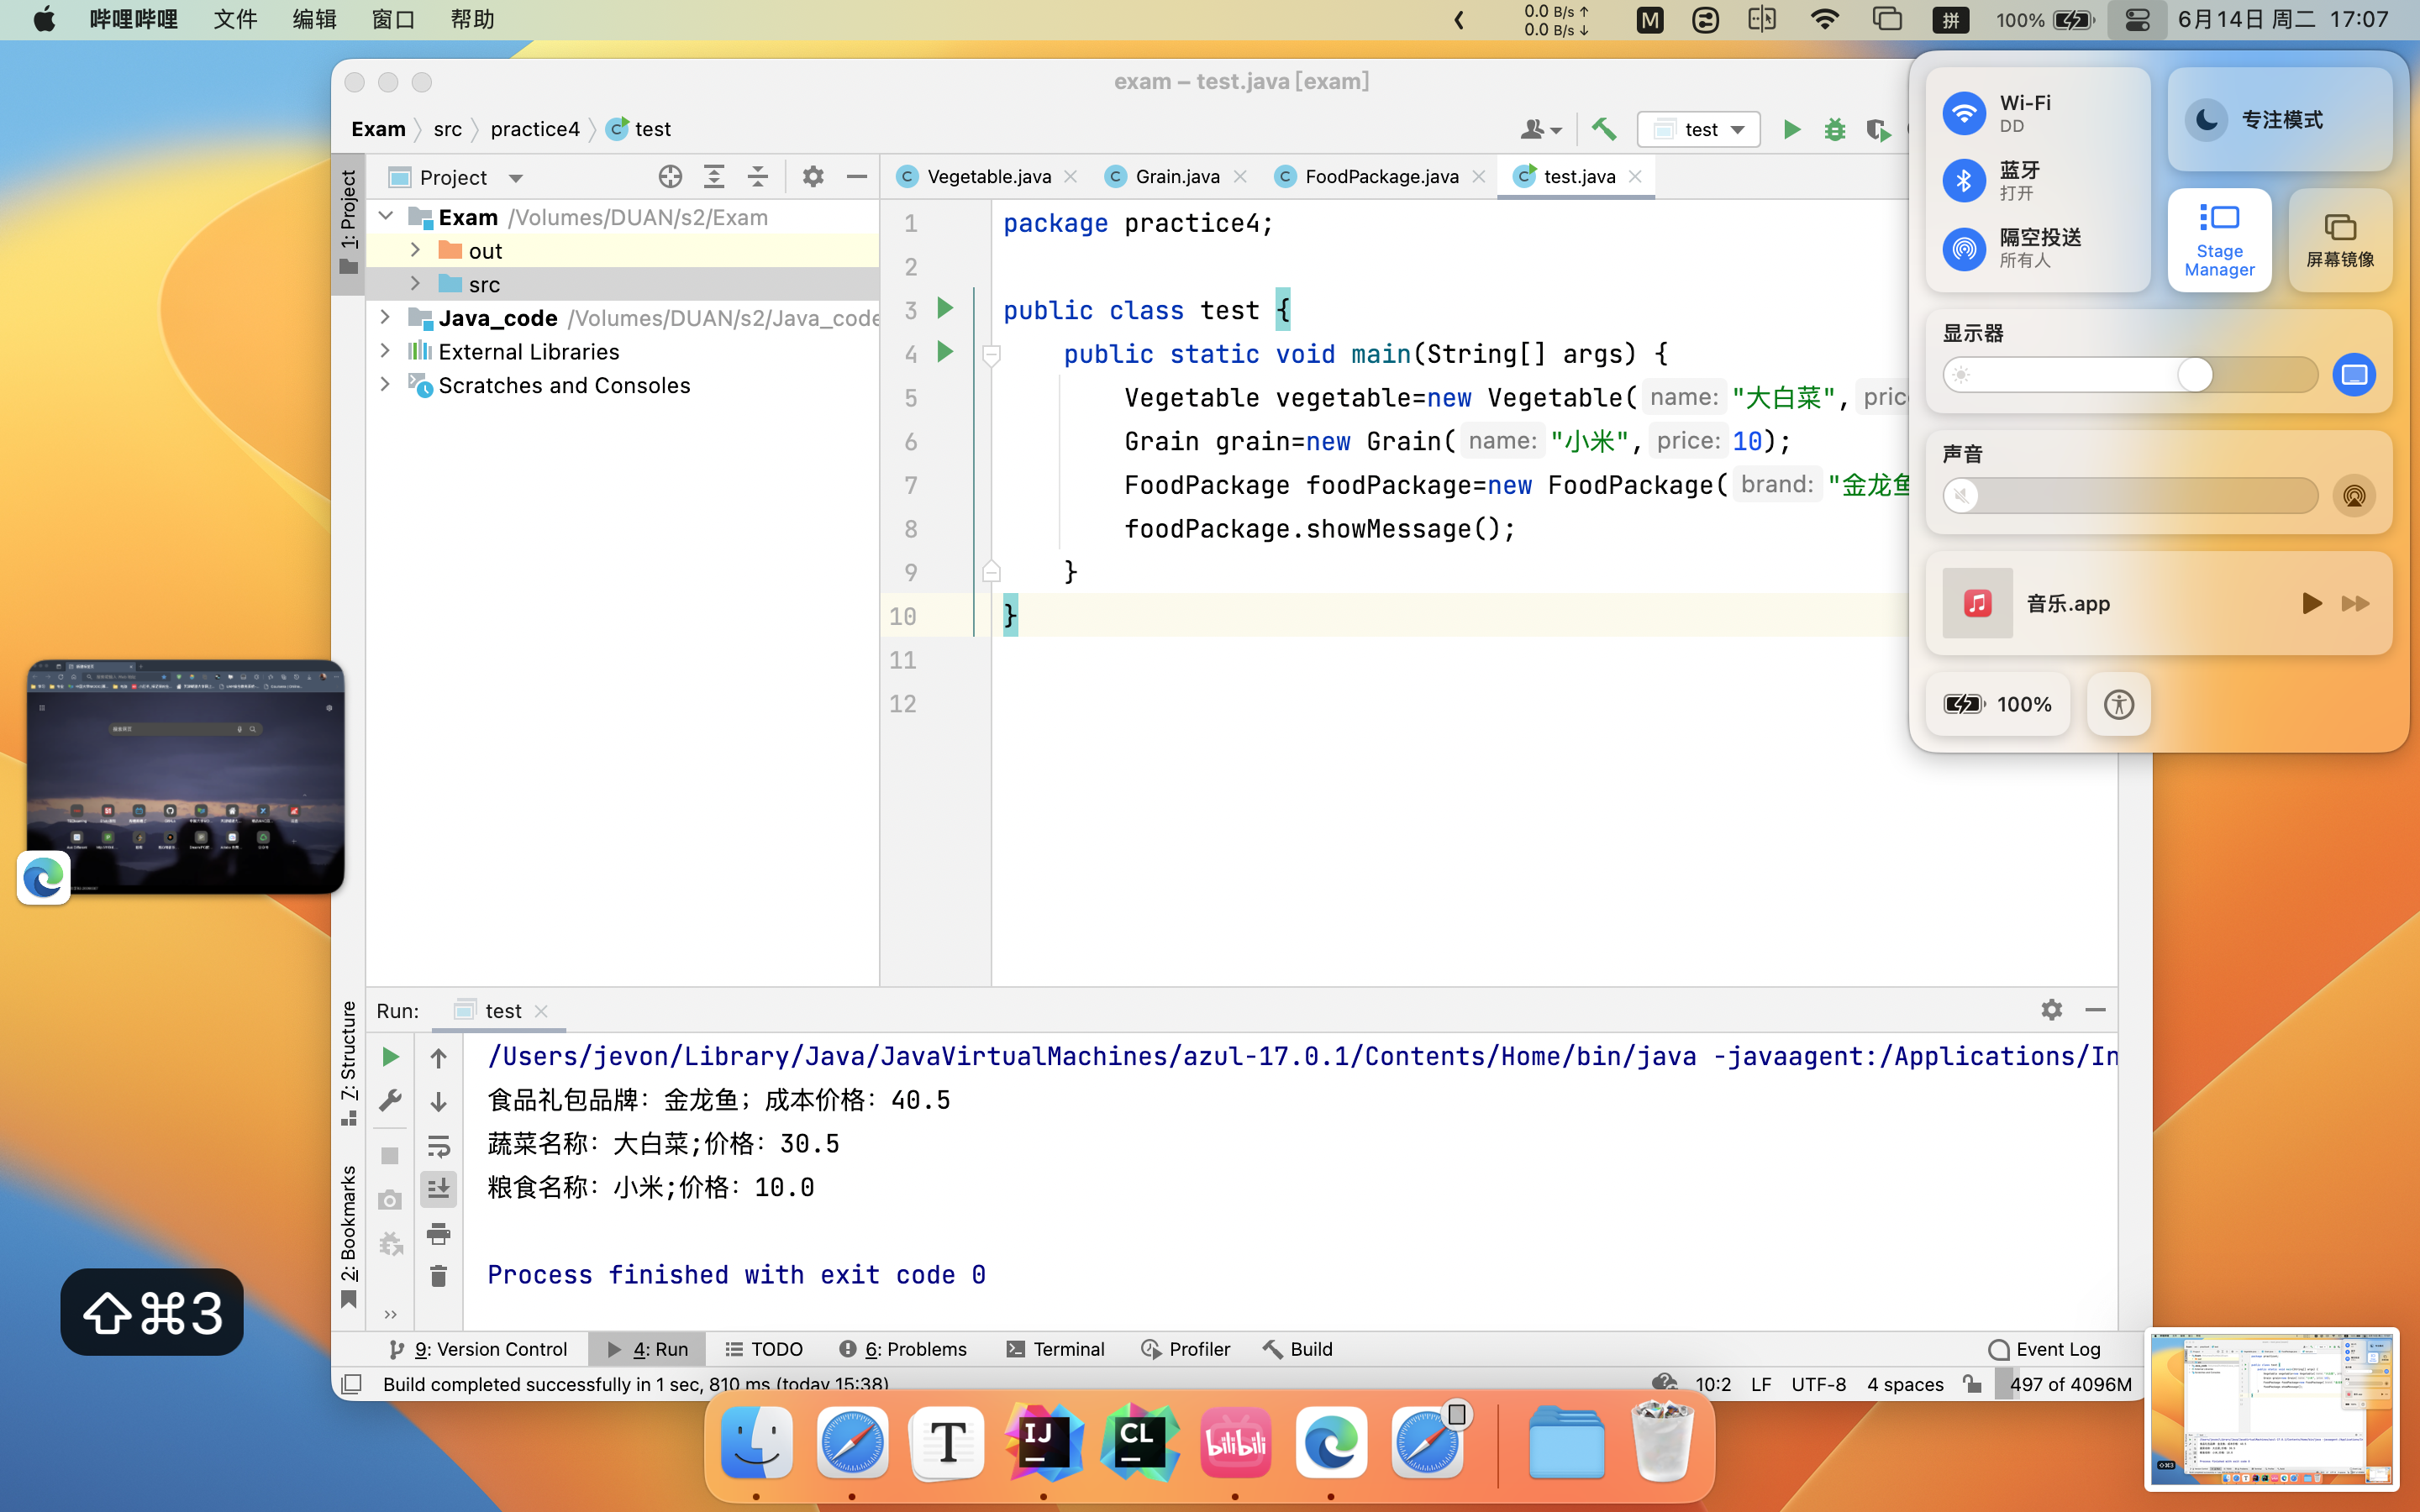
Task: Toggle Bluetooth in Control Center
Action: click(x=1964, y=180)
